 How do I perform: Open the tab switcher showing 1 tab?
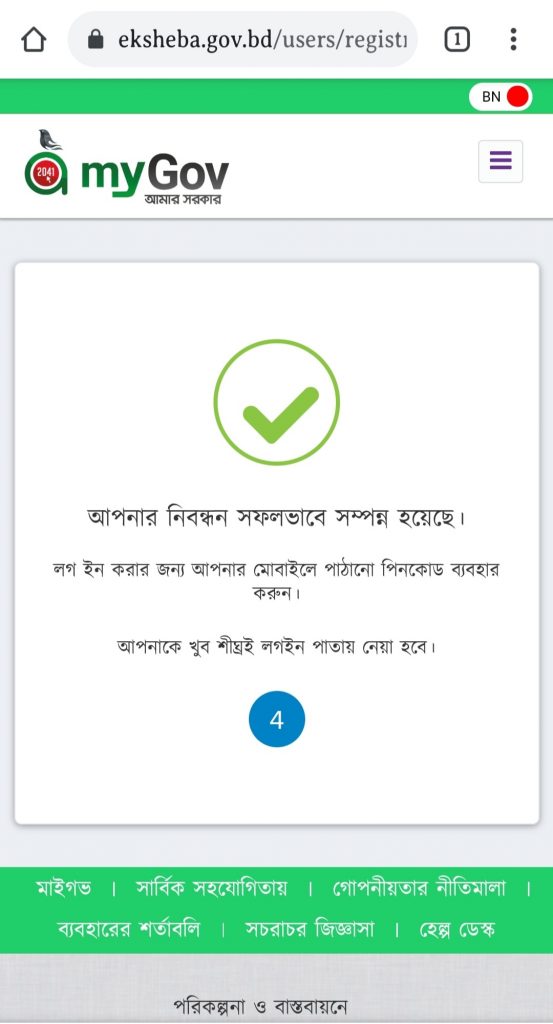(x=457, y=40)
